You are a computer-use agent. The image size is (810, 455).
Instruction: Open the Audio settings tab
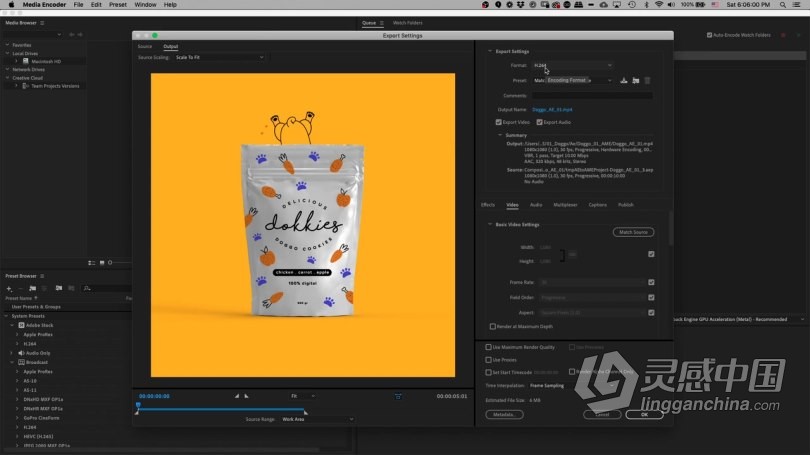(x=536, y=205)
